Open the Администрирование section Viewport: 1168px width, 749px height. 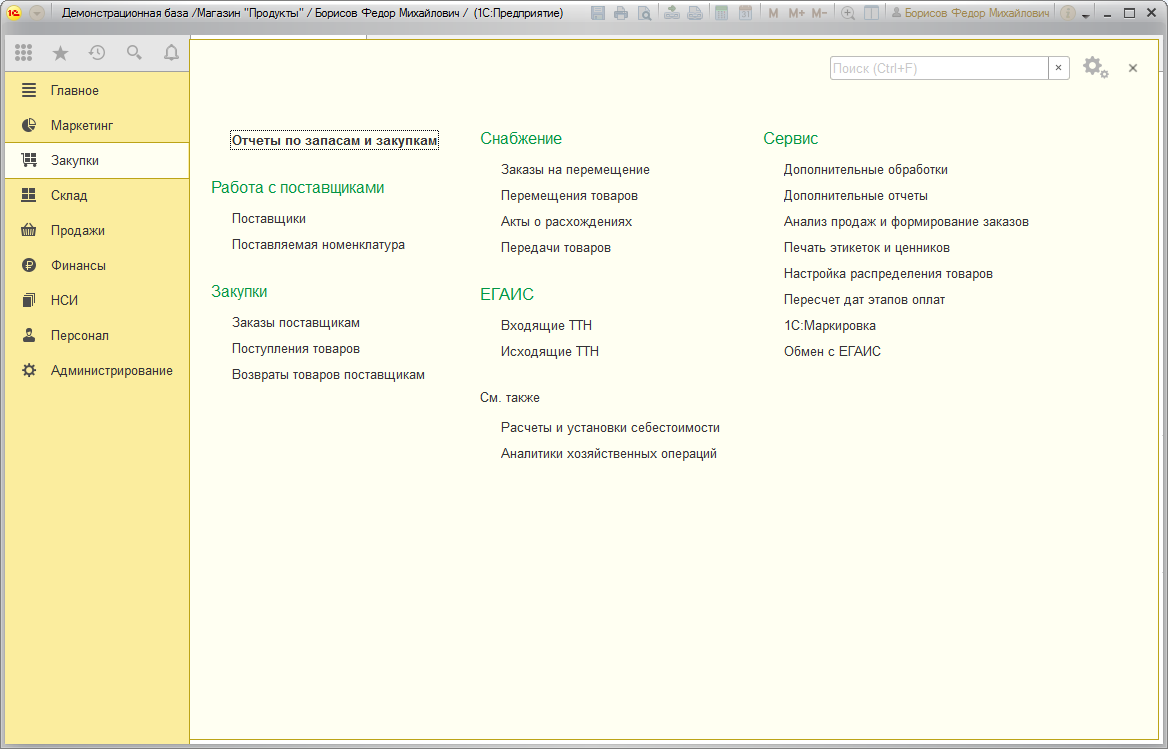pyautogui.click(x=97, y=370)
